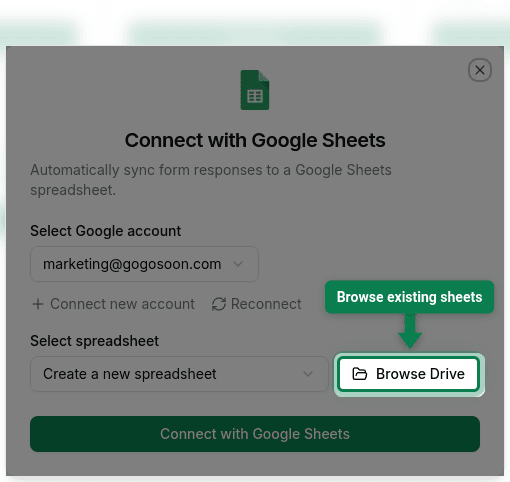
Task: Click the chevron in the Google account selector
Action: click(x=238, y=264)
